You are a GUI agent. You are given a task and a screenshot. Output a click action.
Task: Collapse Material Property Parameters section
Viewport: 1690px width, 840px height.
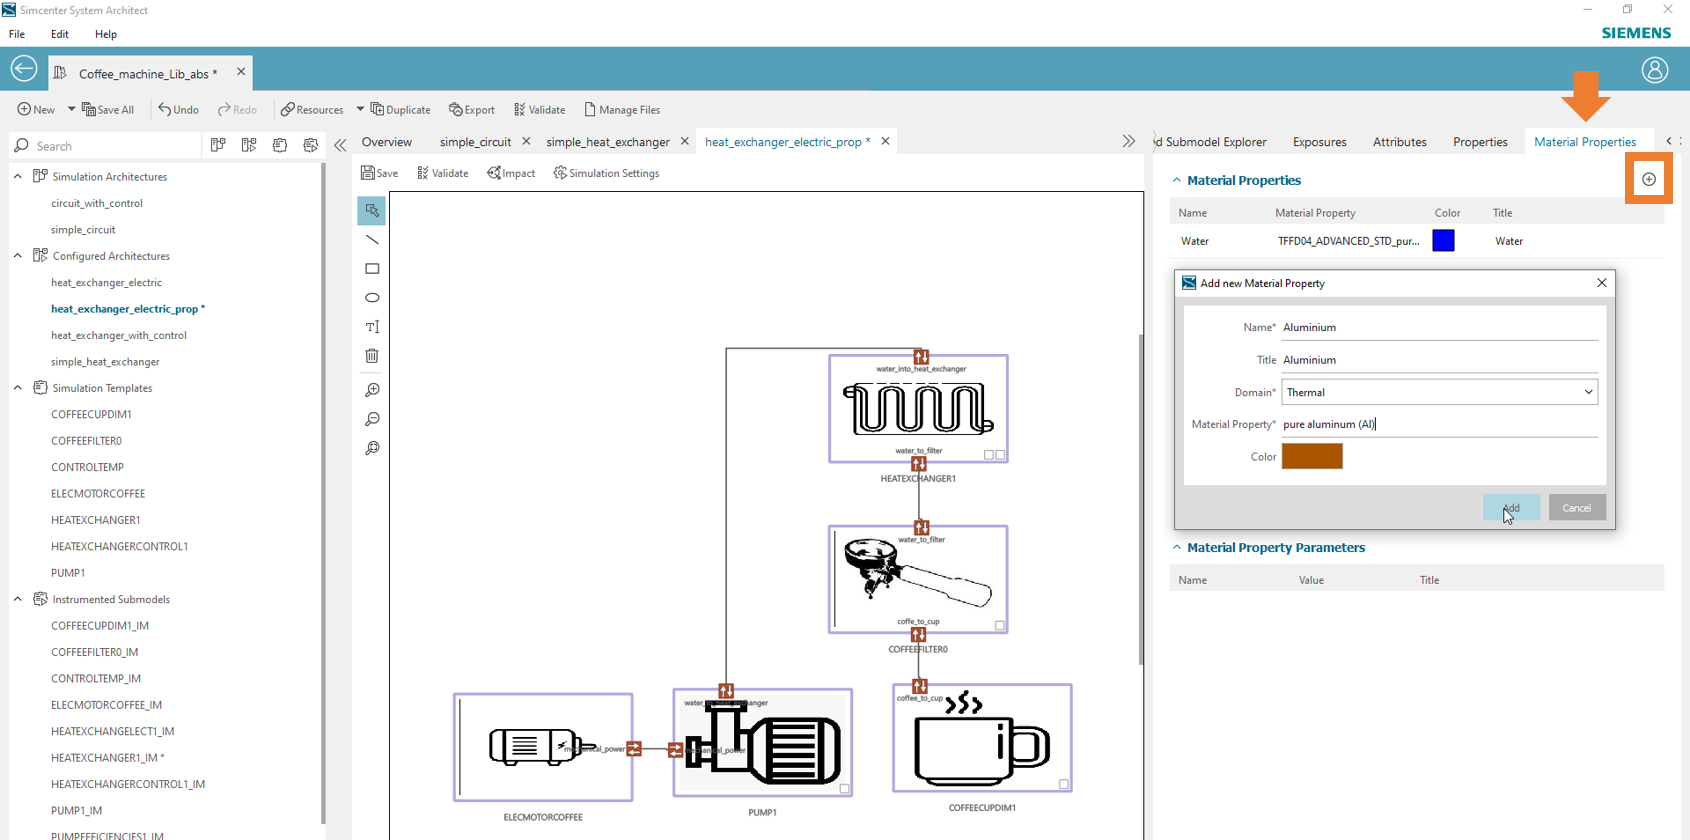(x=1177, y=547)
